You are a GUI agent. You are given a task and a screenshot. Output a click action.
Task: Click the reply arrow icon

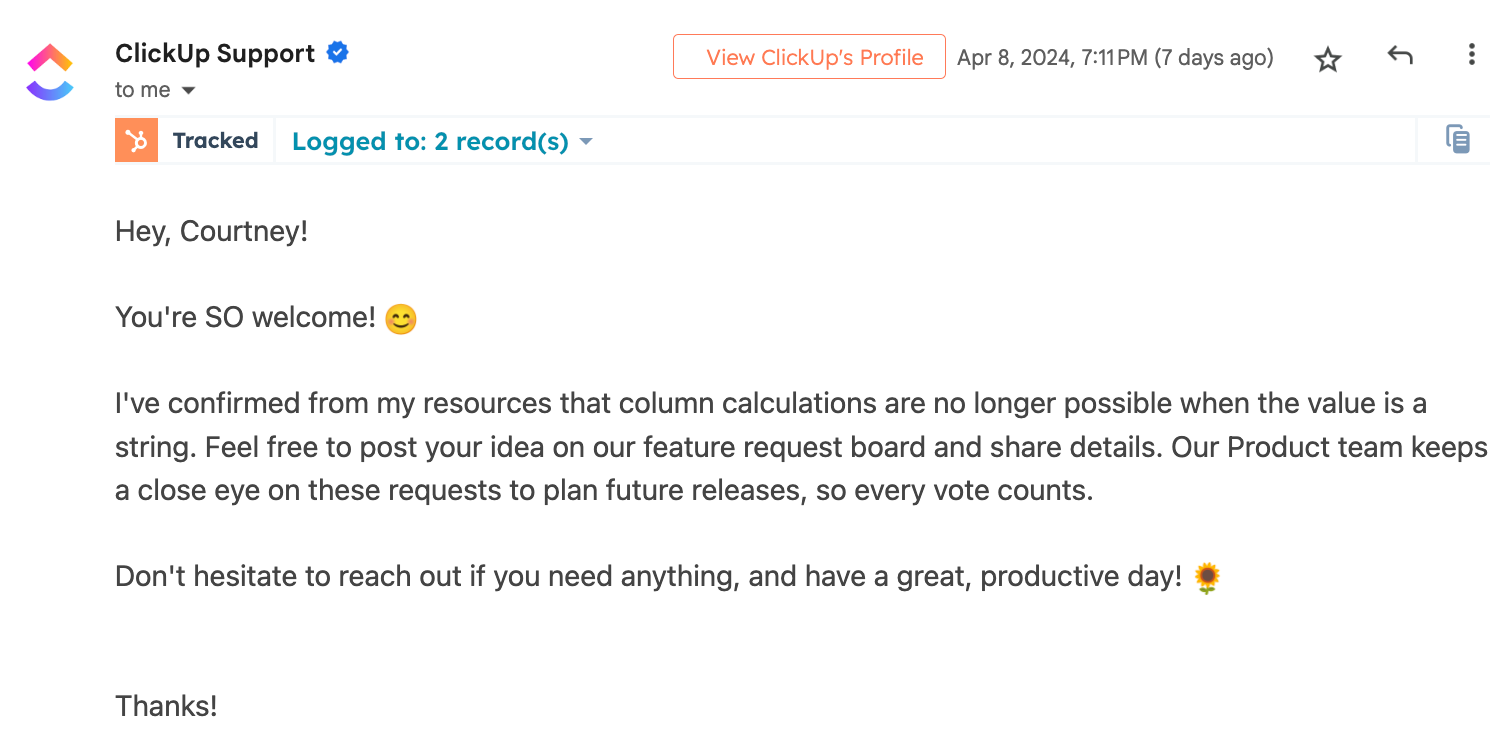(x=1400, y=56)
